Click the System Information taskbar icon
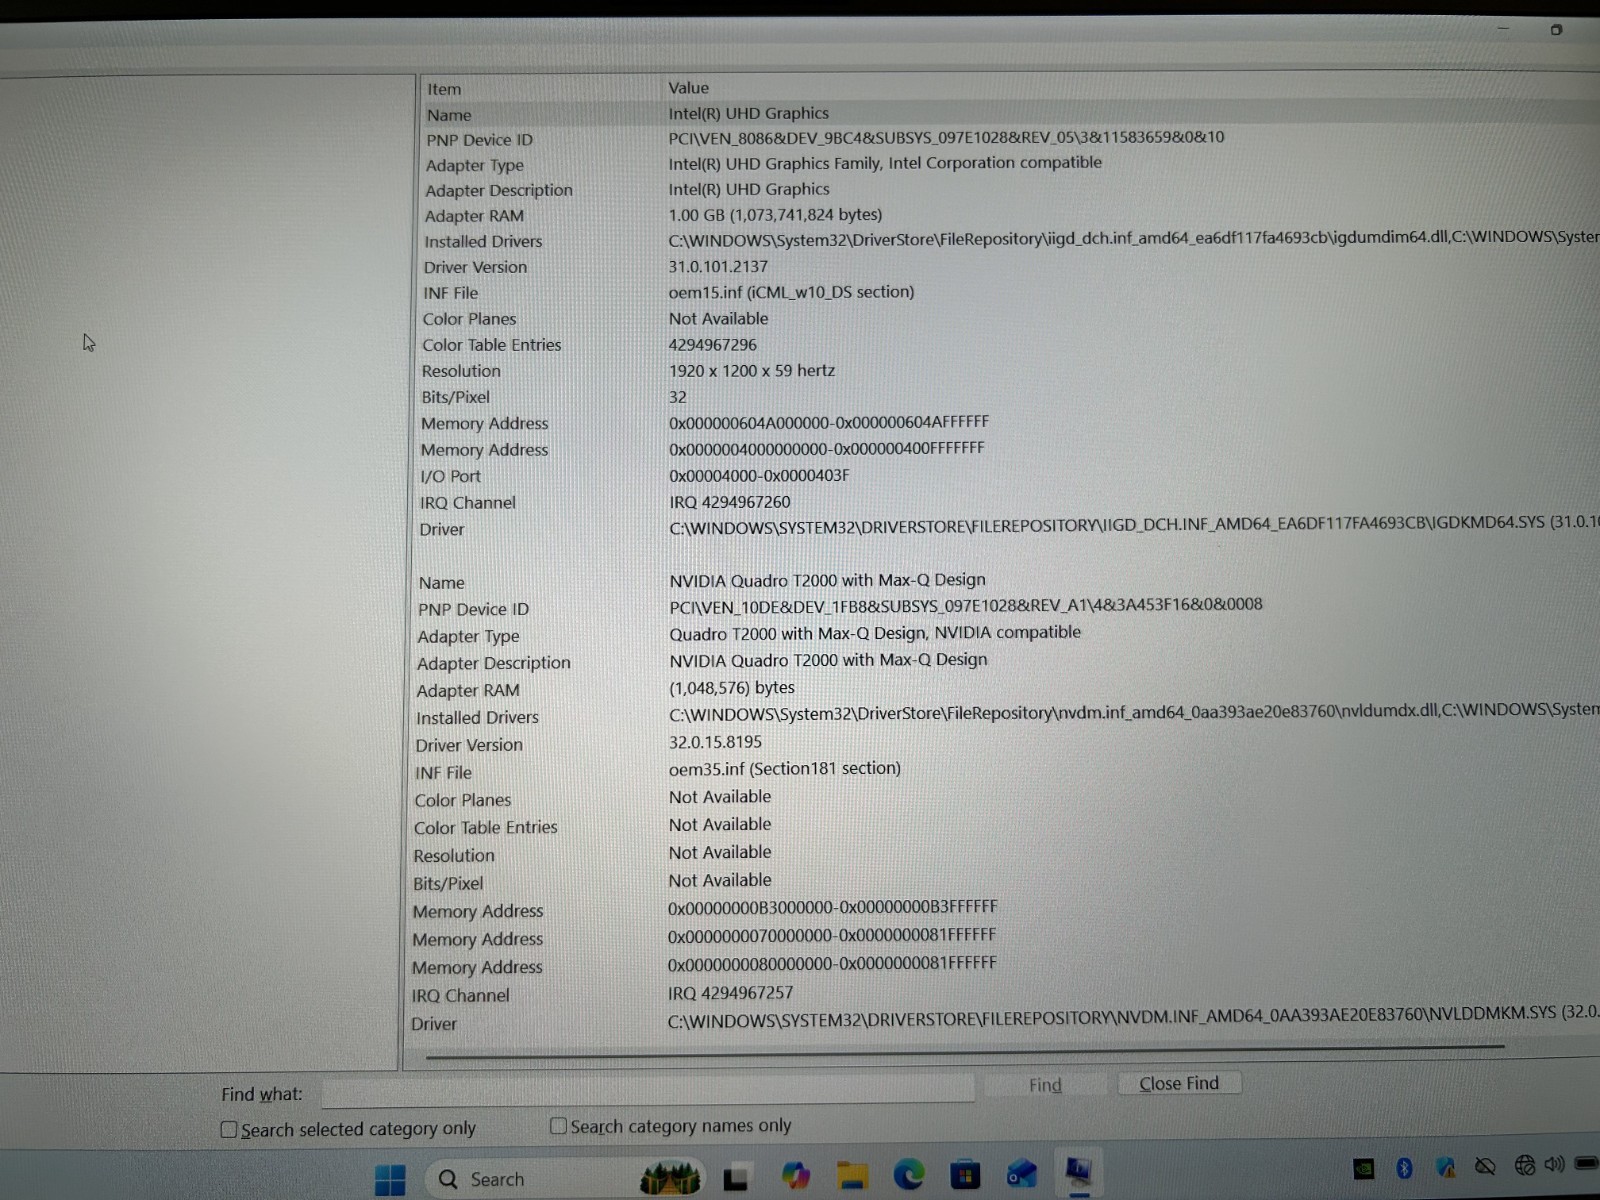1600x1200 pixels. [x=1078, y=1171]
